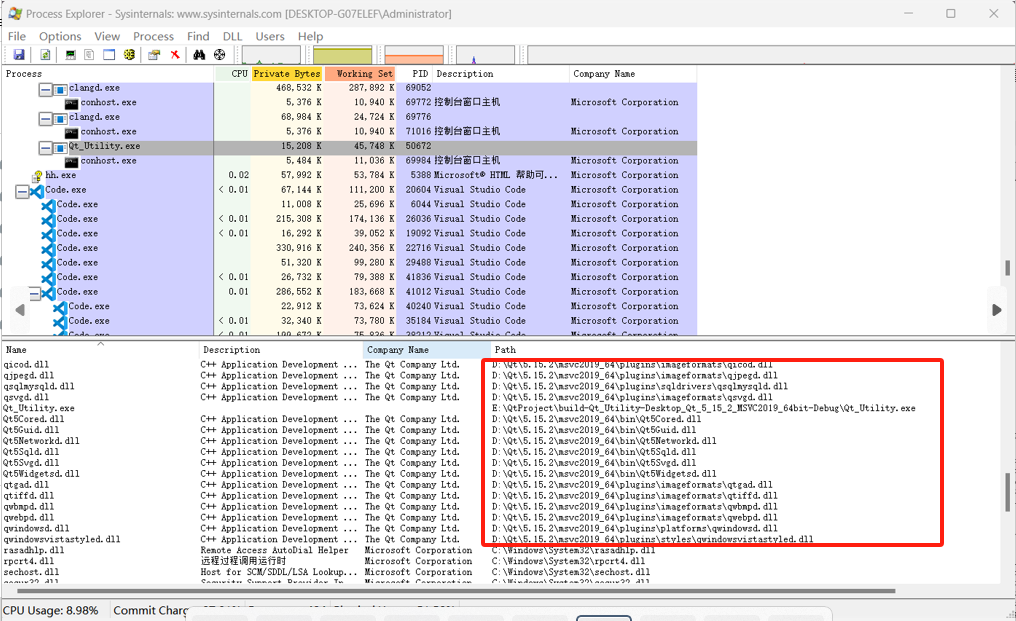Open the Users menu

pos(270,36)
